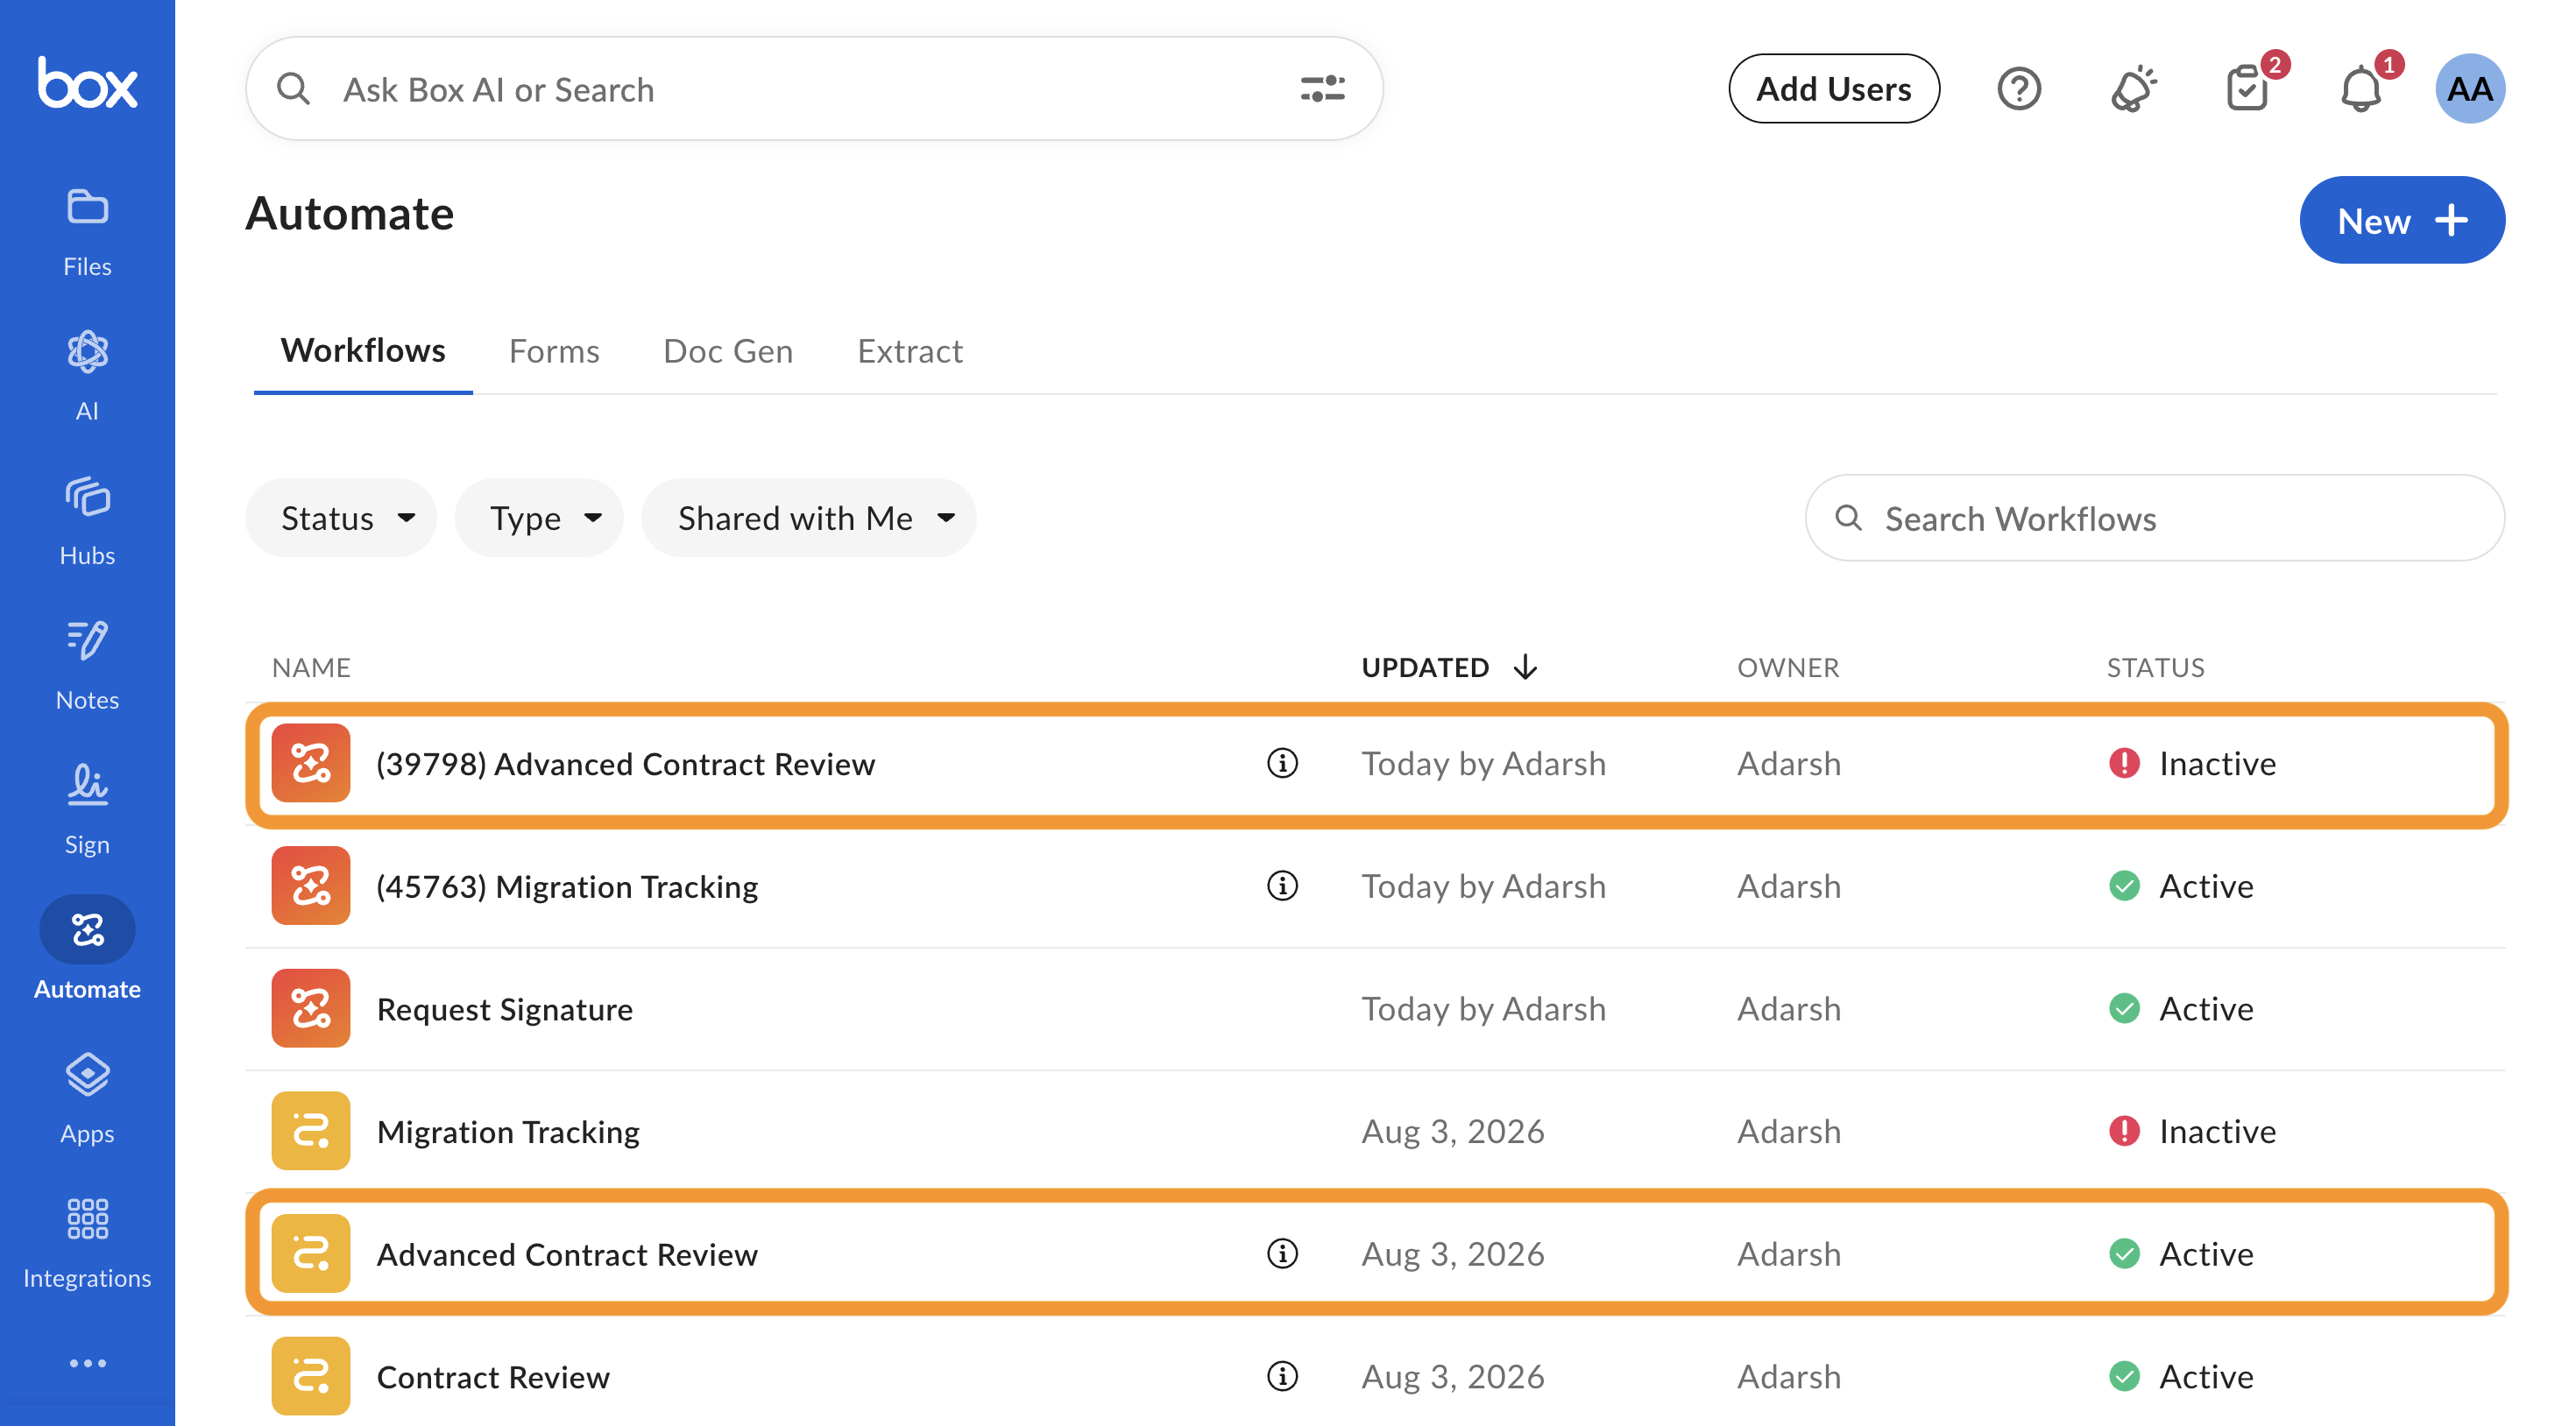
Task: Click the STATUS column header
Action: (2155, 667)
